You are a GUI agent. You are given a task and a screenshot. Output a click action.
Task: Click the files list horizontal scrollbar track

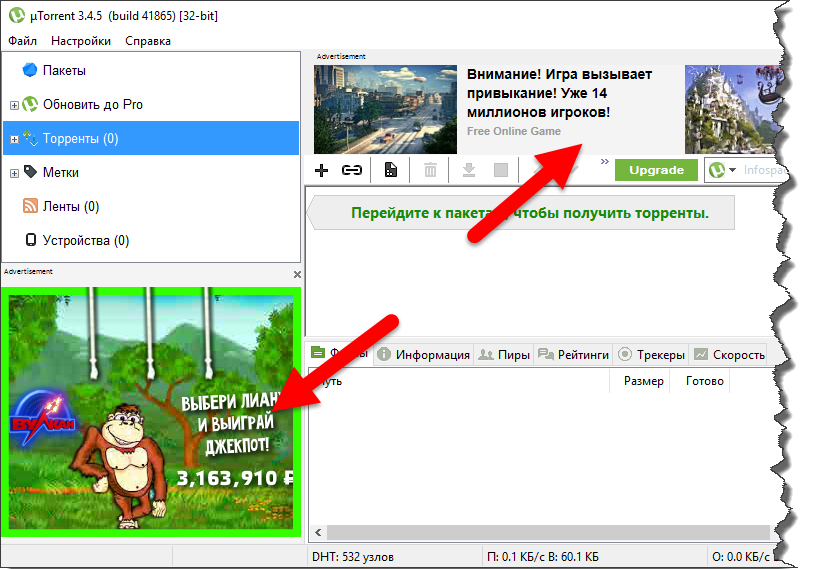(x=548, y=533)
